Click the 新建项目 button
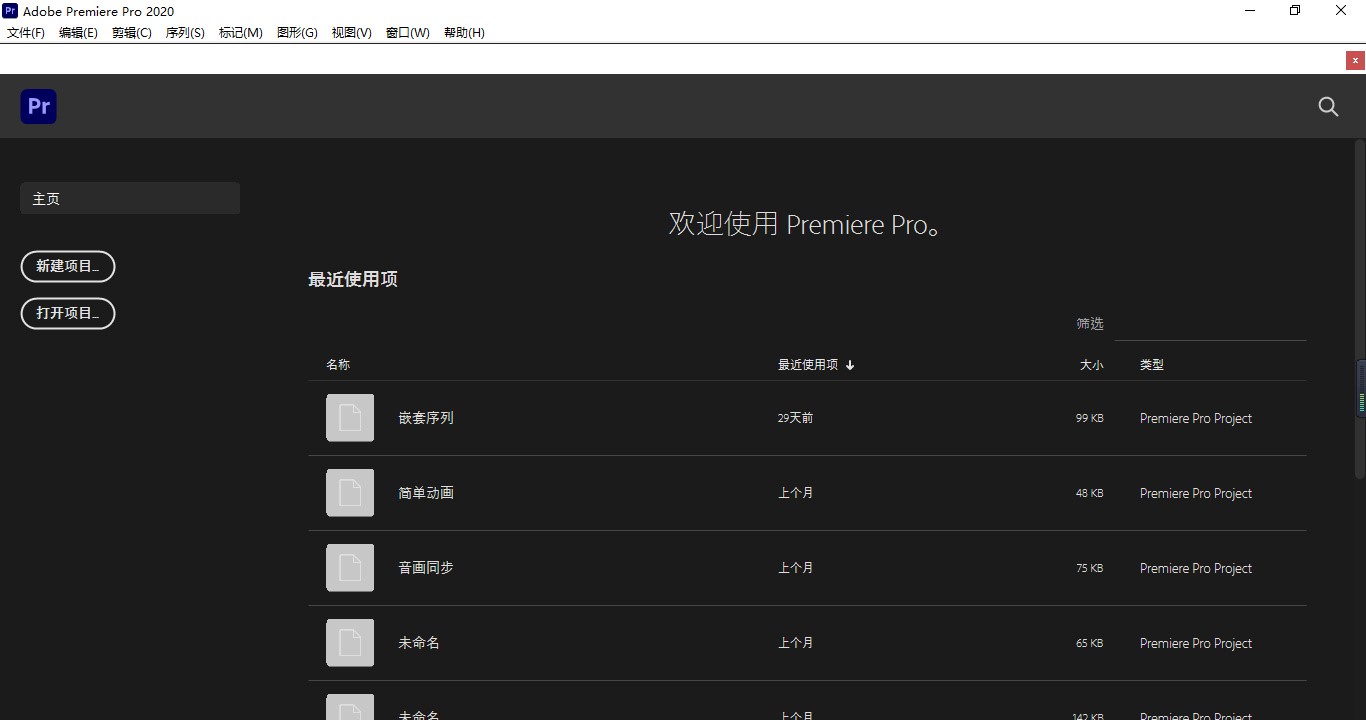This screenshot has width=1366, height=720. 68,266
